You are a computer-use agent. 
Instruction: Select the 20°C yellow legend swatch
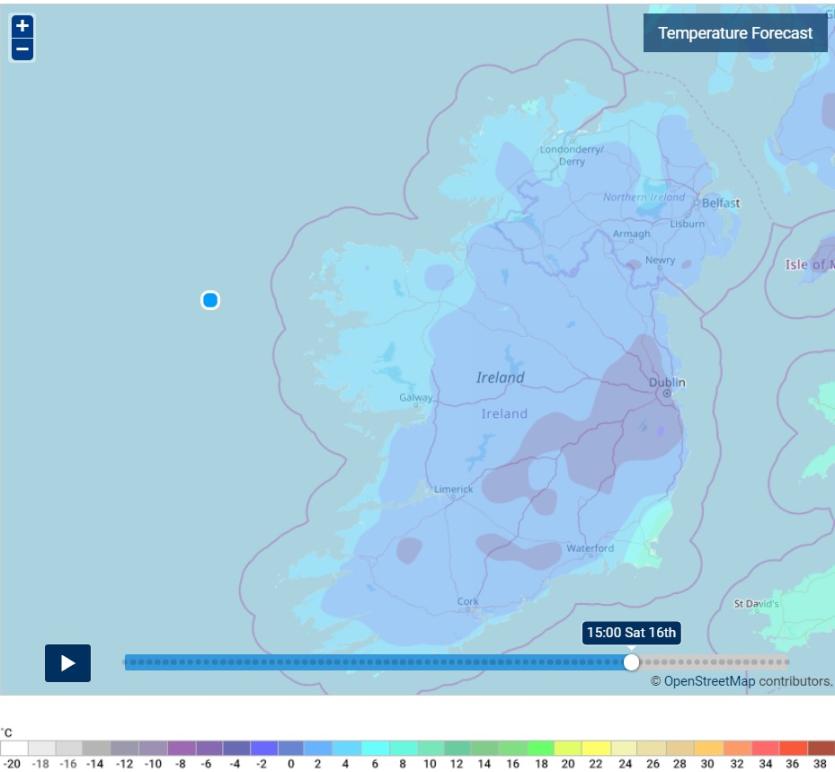tap(568, 748)
